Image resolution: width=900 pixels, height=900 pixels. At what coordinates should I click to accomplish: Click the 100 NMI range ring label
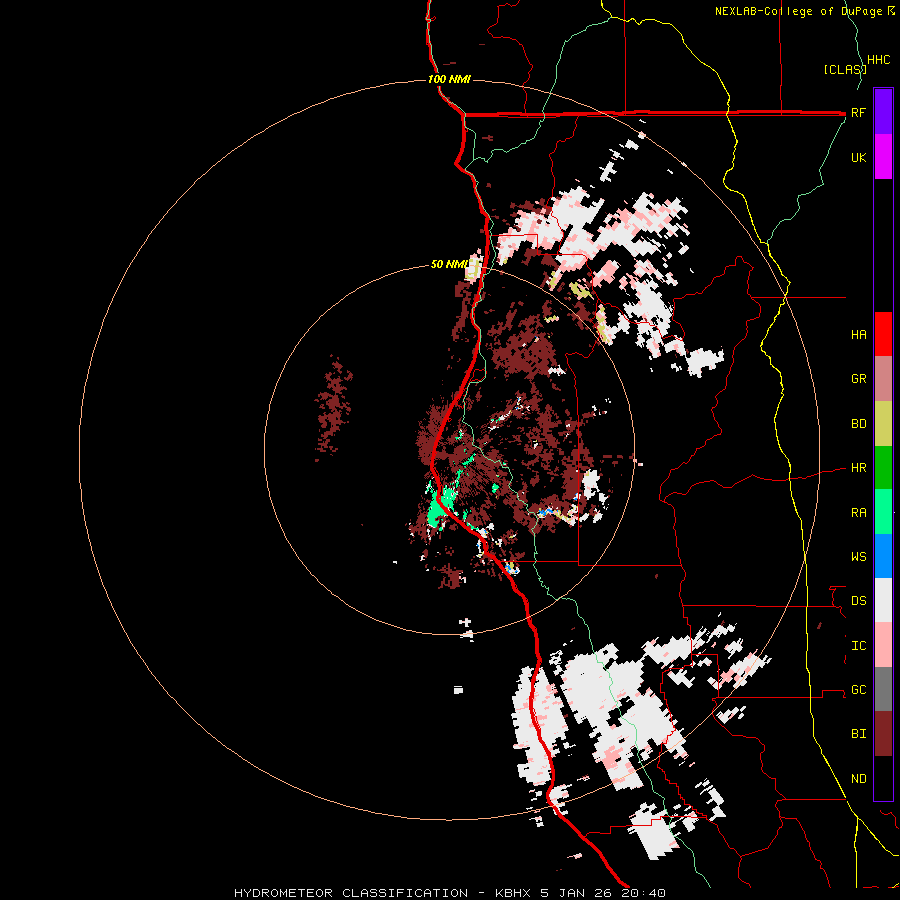[x=449, y=79]
